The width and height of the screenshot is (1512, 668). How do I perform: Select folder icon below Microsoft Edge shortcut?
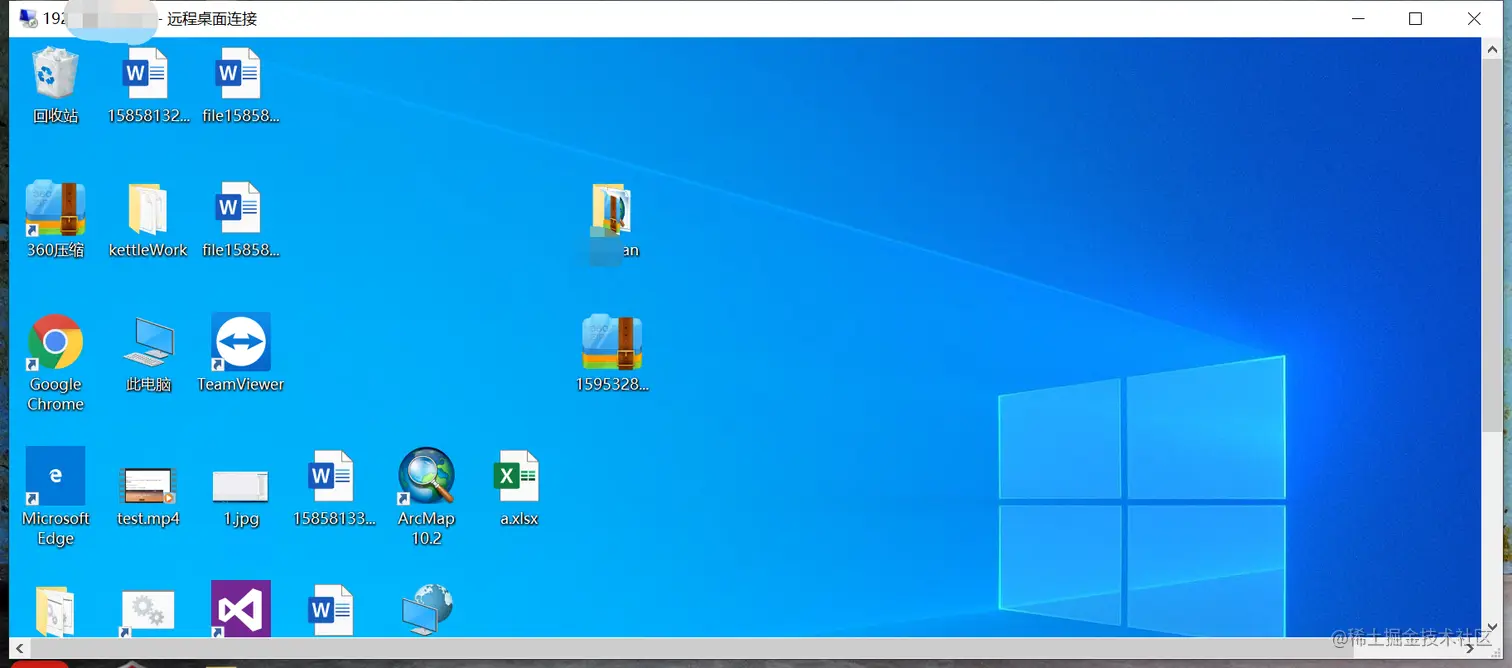(x=55, y=609)
